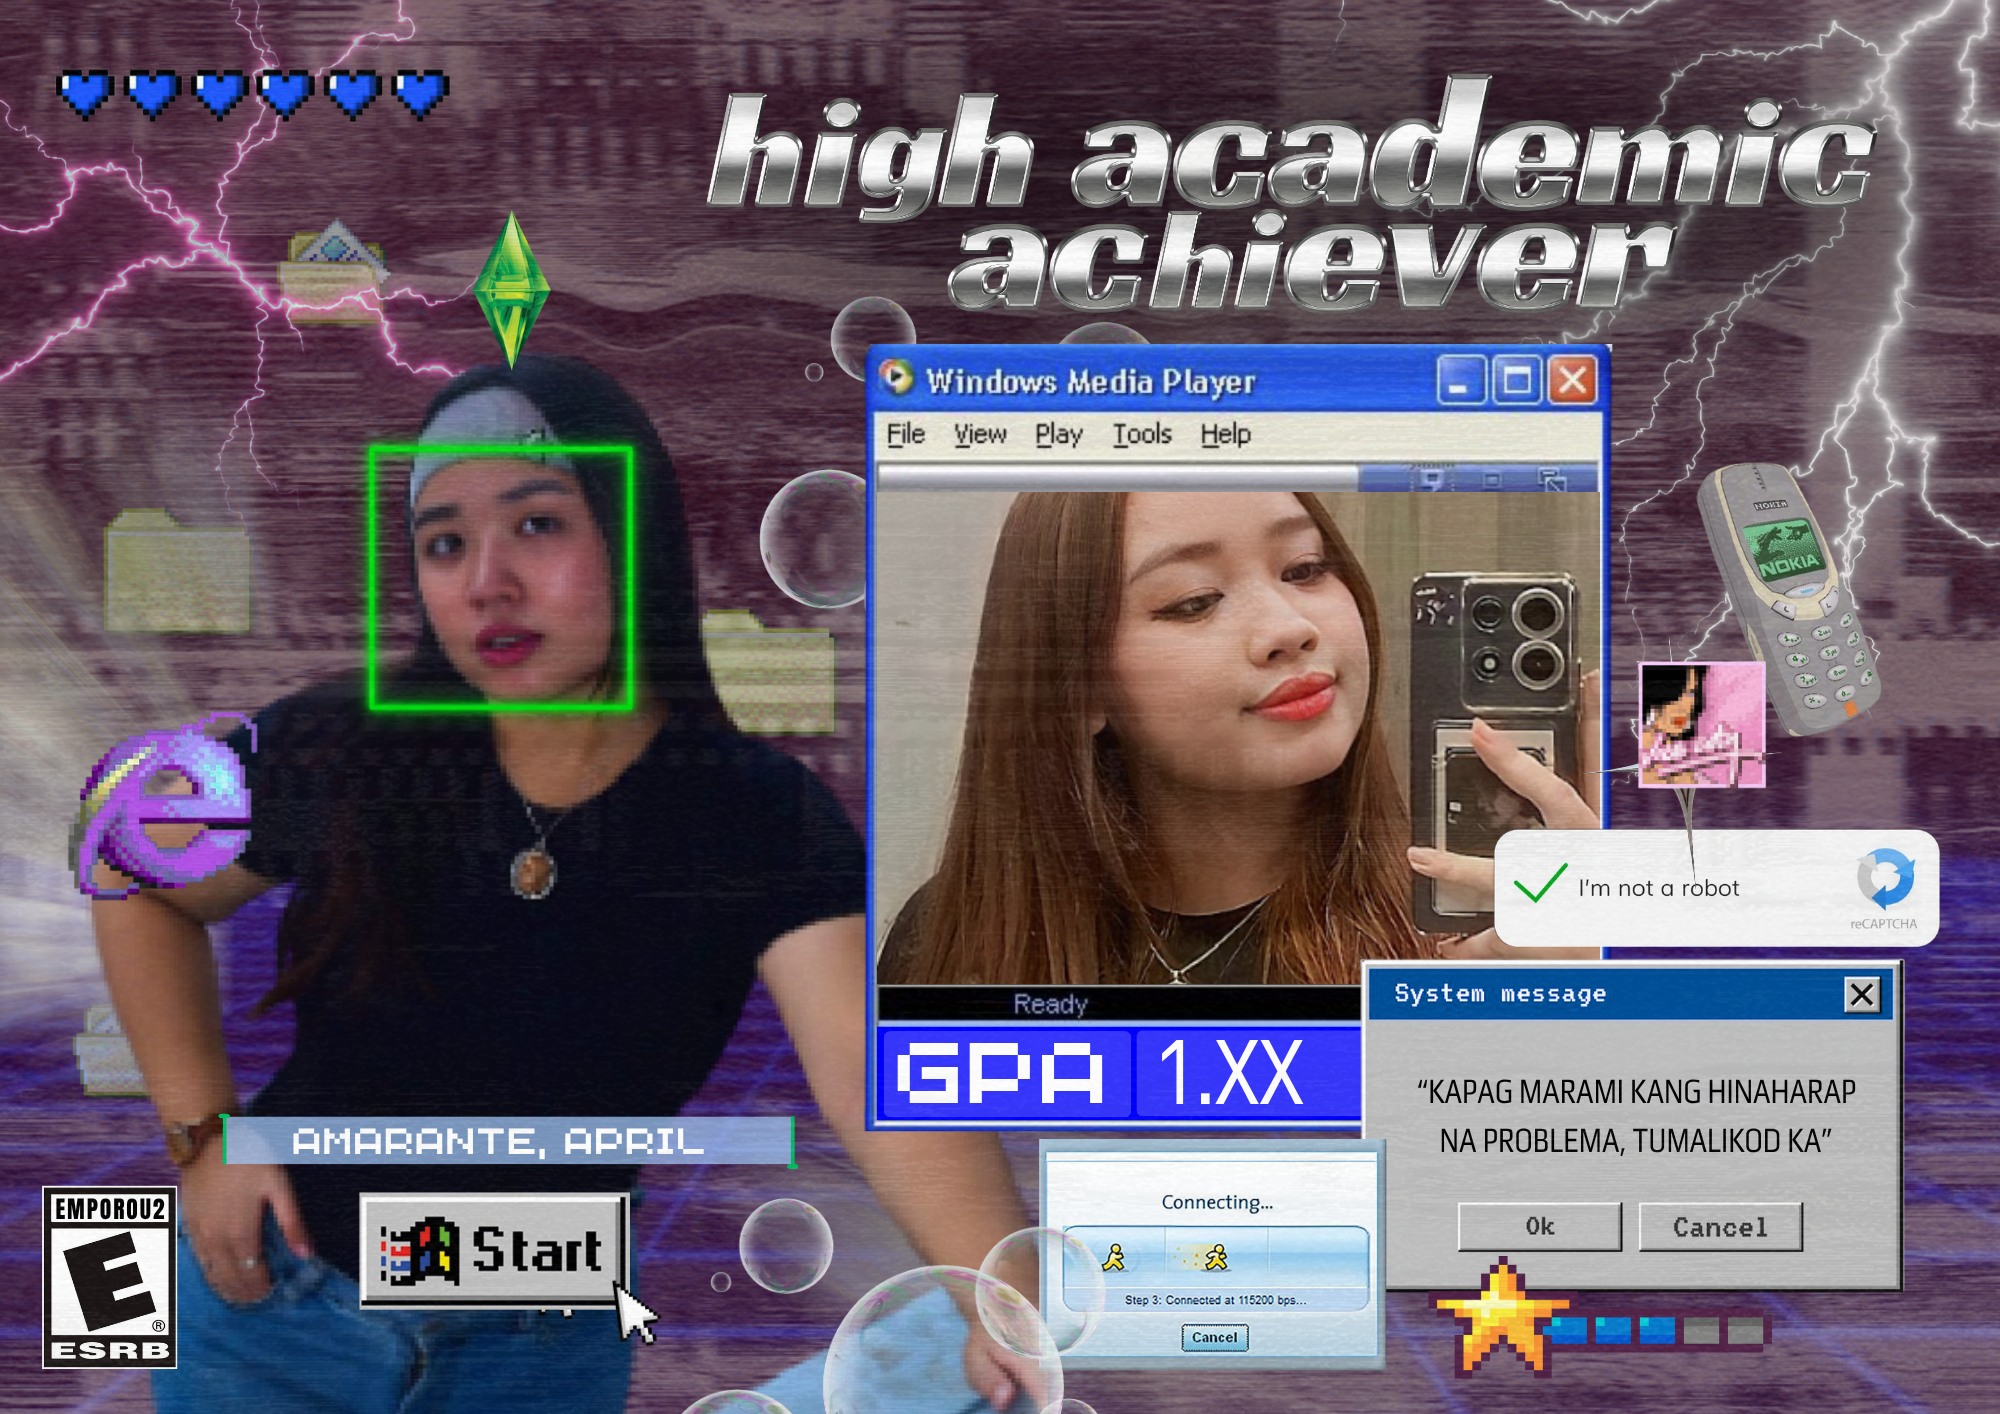Image resolution: width=2000 pixels, height=1414 pixels.
Task: Click Ok in System message dialog
Action: coord(1540,1227)
